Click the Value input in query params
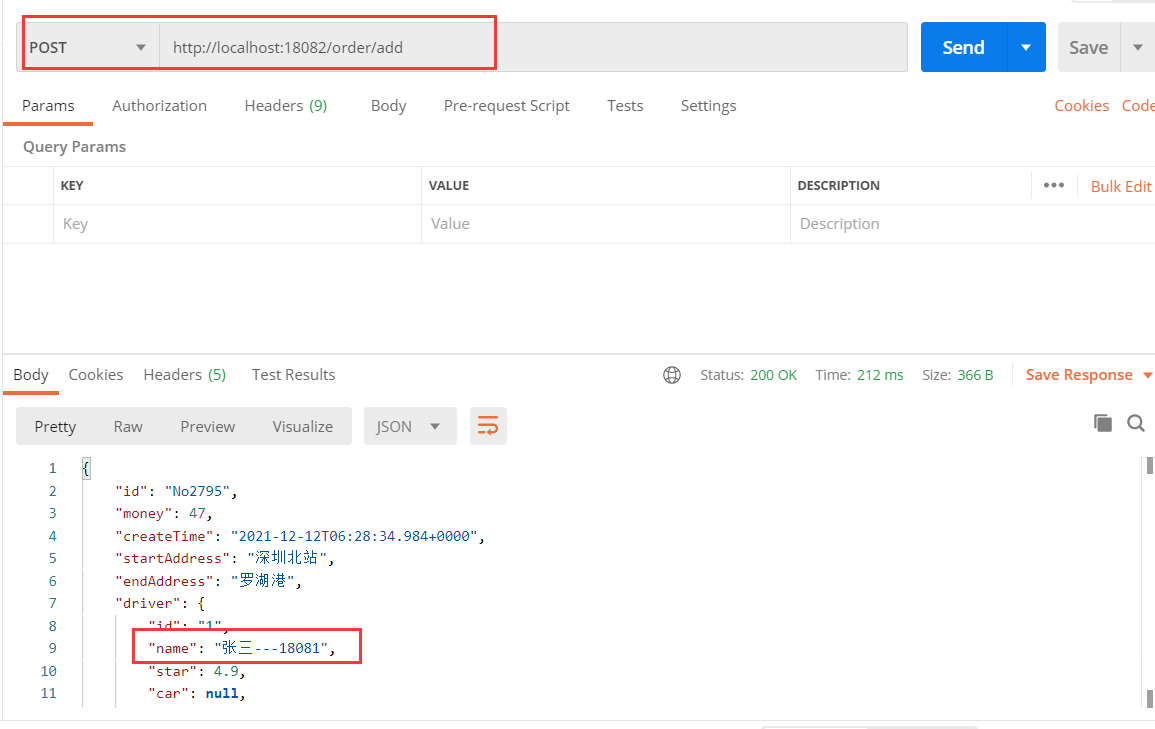The height and width of the screenshot is (729, 1155). (605, 224)
